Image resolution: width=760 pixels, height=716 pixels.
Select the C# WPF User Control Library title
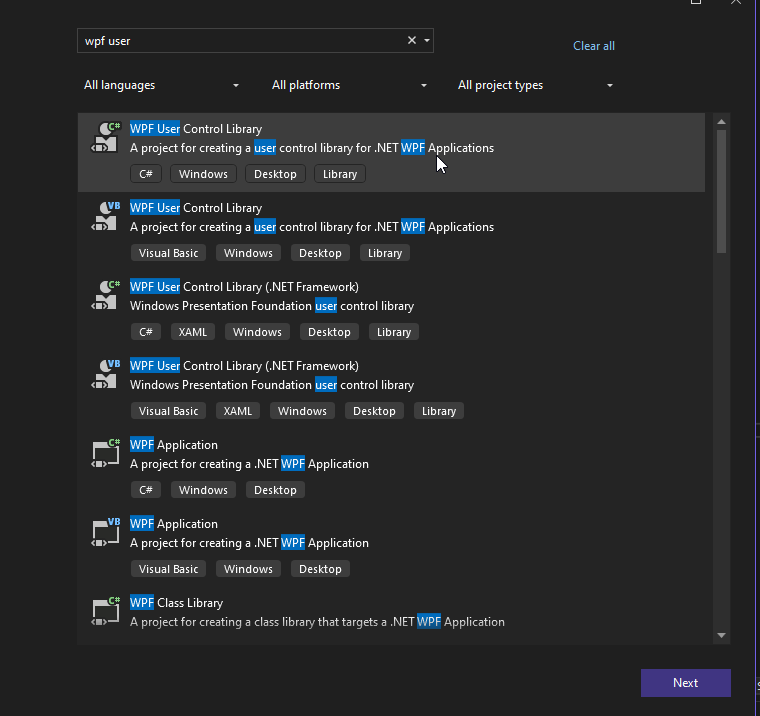pos(196,129)
